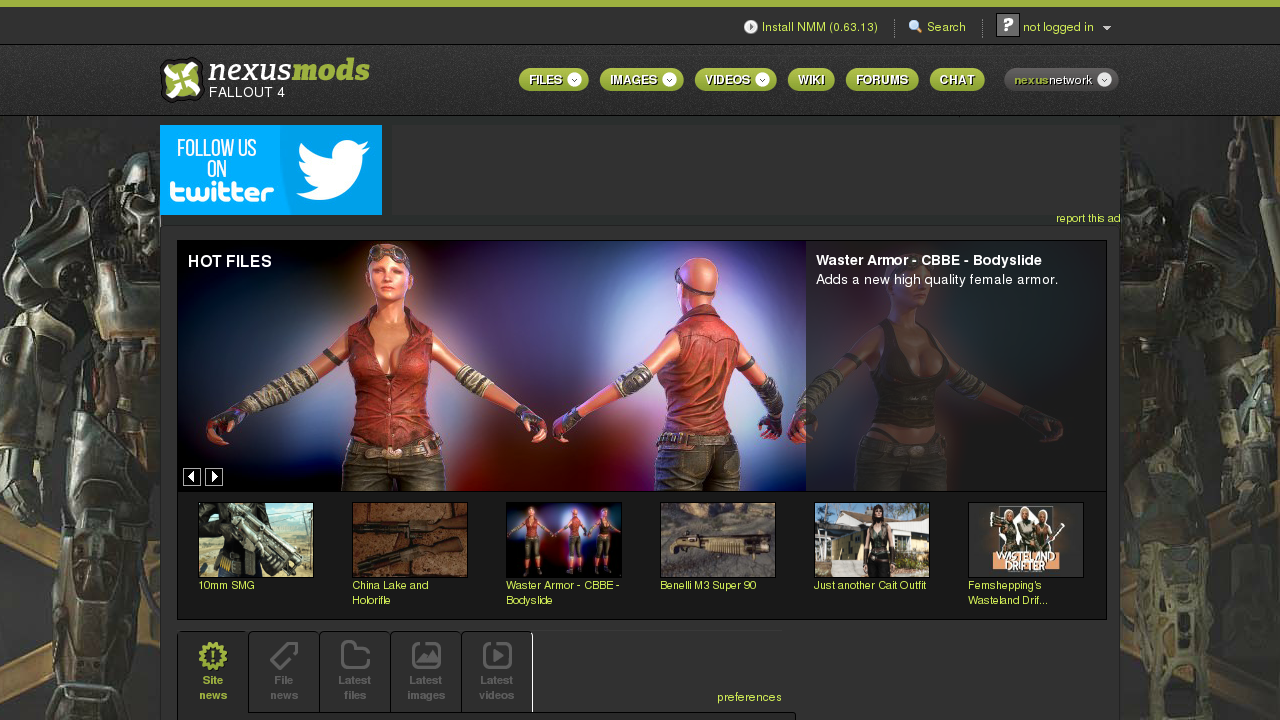Click the Nexus Mods logo icon

pos(182,80)
